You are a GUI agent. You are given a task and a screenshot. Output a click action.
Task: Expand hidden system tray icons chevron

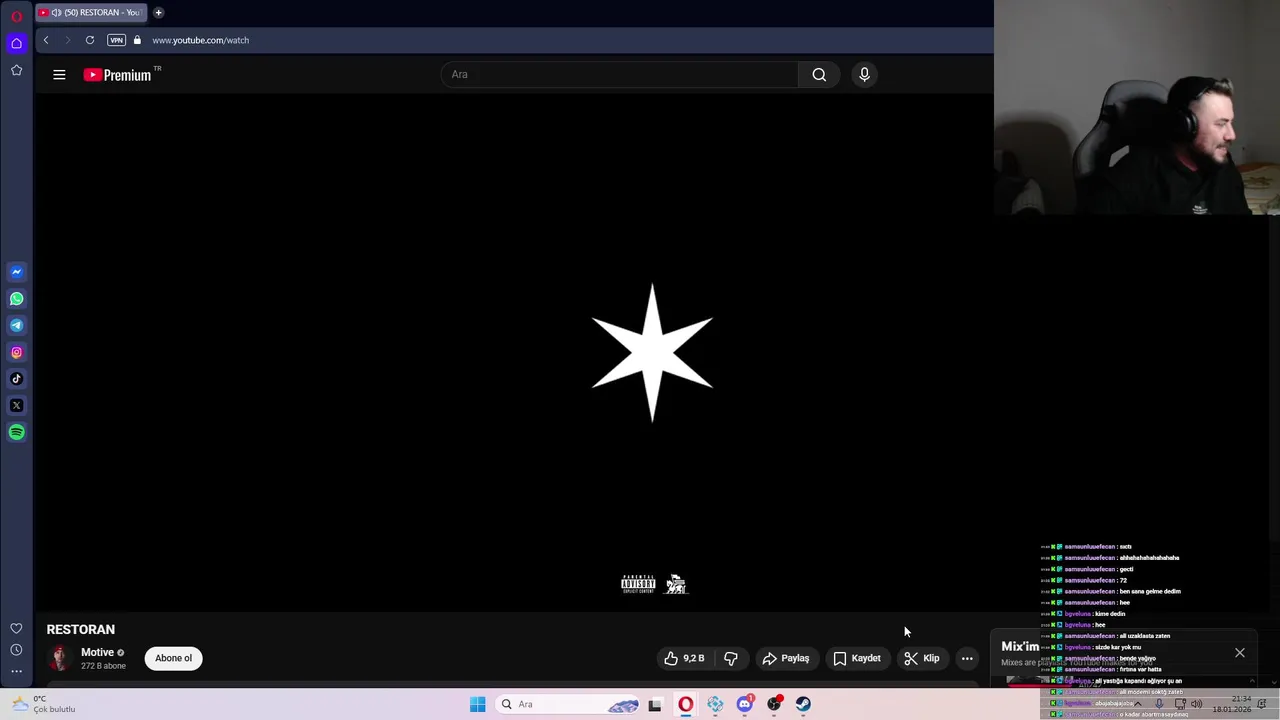[1137, 704]
